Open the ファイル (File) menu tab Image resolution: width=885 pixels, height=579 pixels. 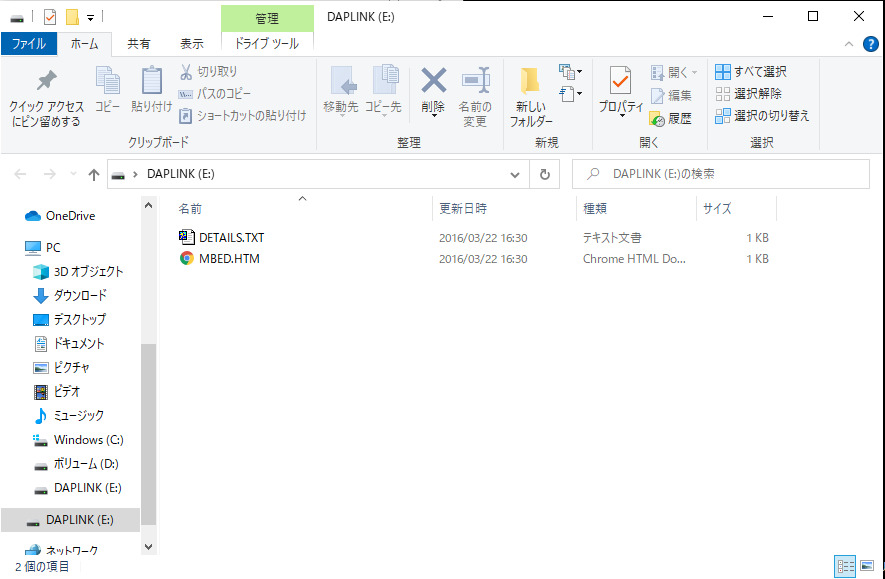(29, 44)
